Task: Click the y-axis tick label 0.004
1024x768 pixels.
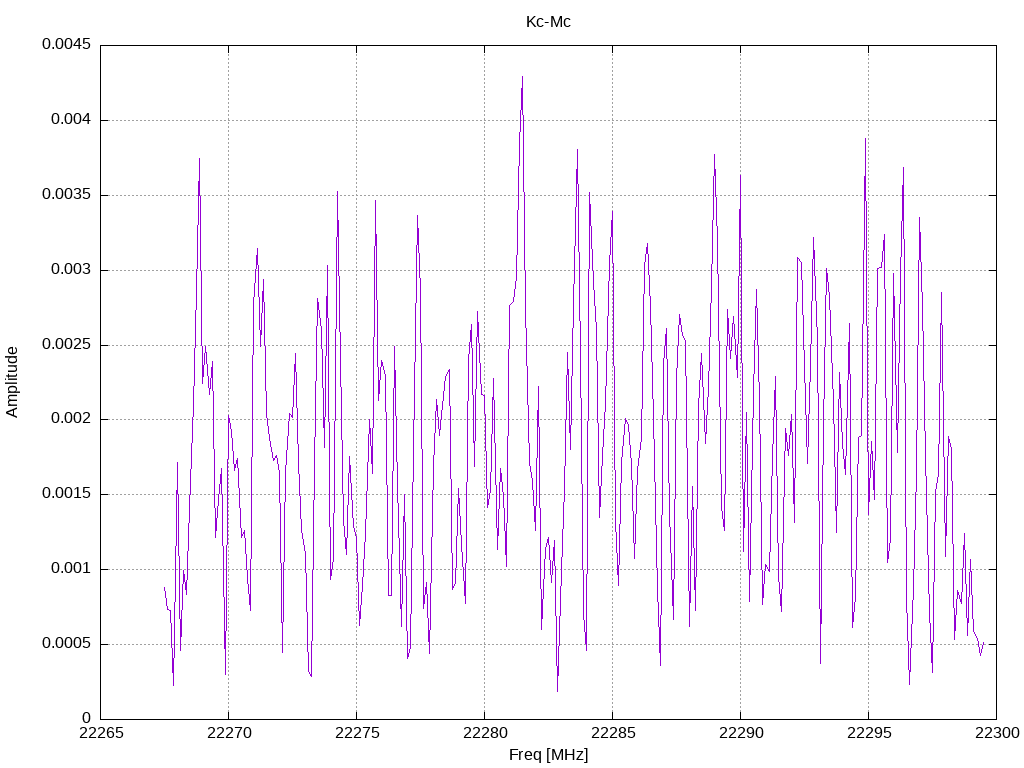Action: pos(71,120)
